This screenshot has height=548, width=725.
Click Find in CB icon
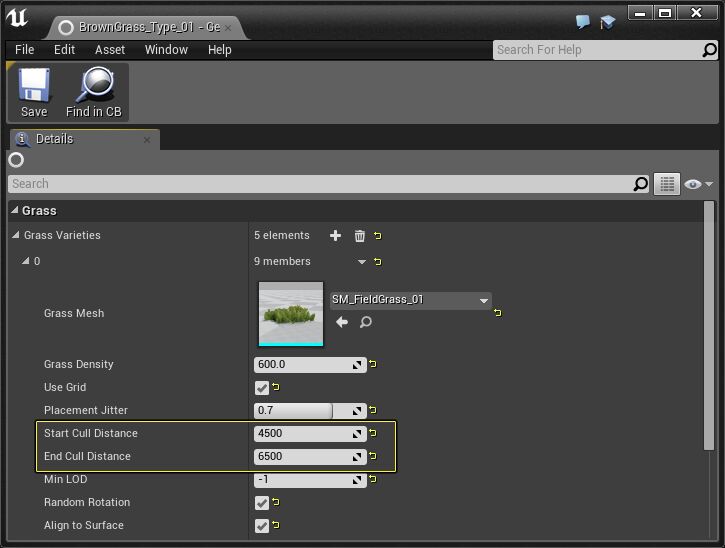tap(94, 92)
